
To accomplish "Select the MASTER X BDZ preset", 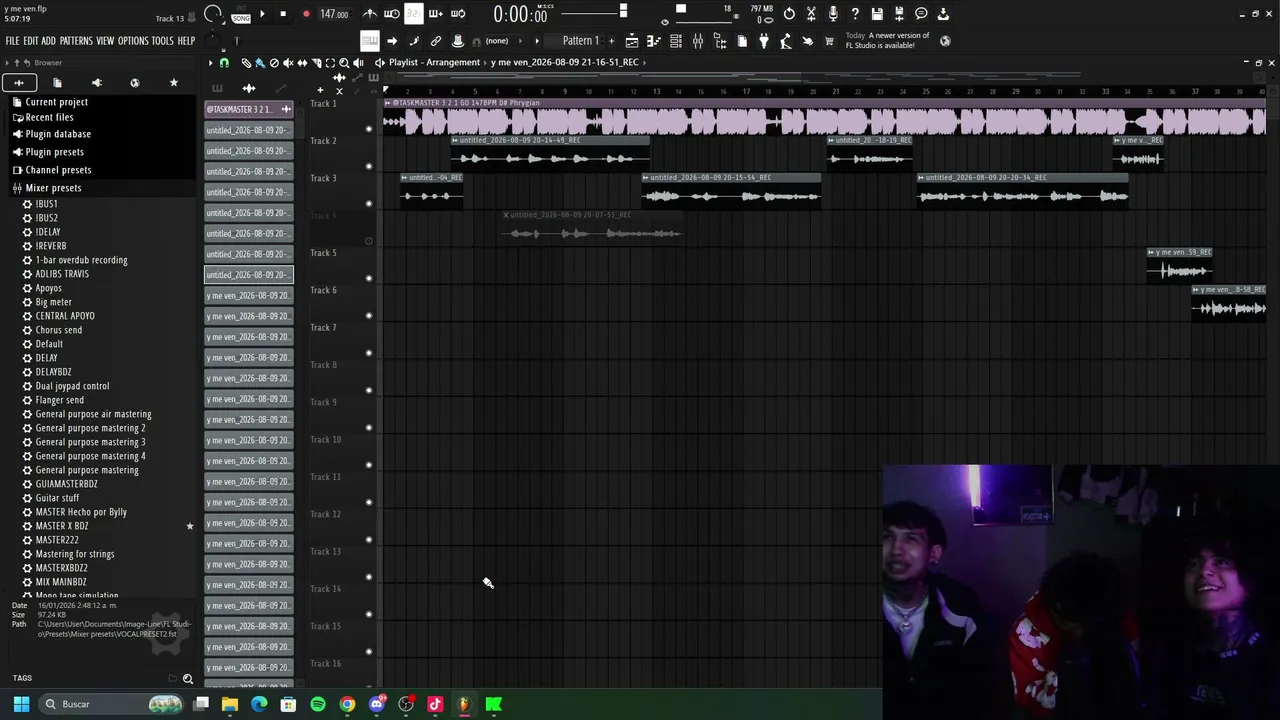I will click(x=62, y=526).
